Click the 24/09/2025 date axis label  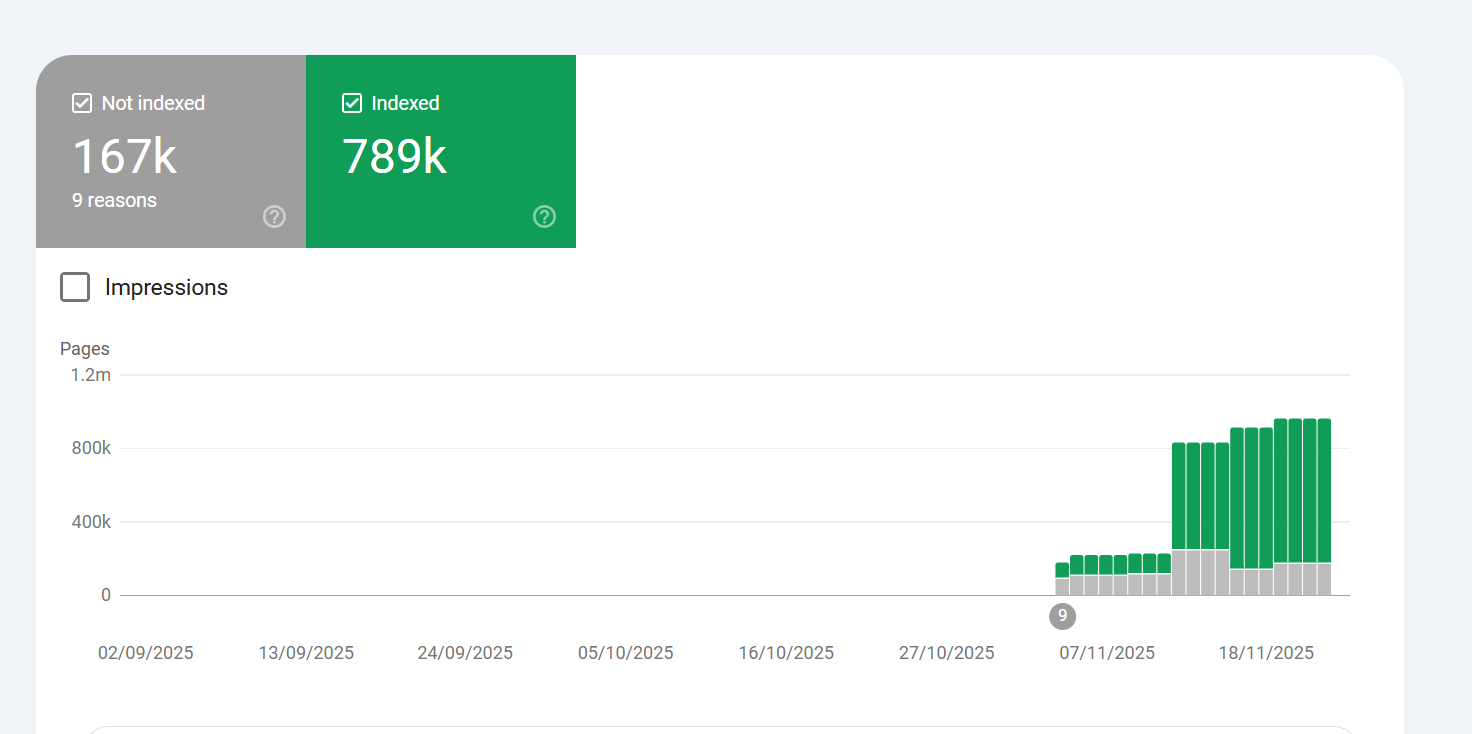[465, 653]
